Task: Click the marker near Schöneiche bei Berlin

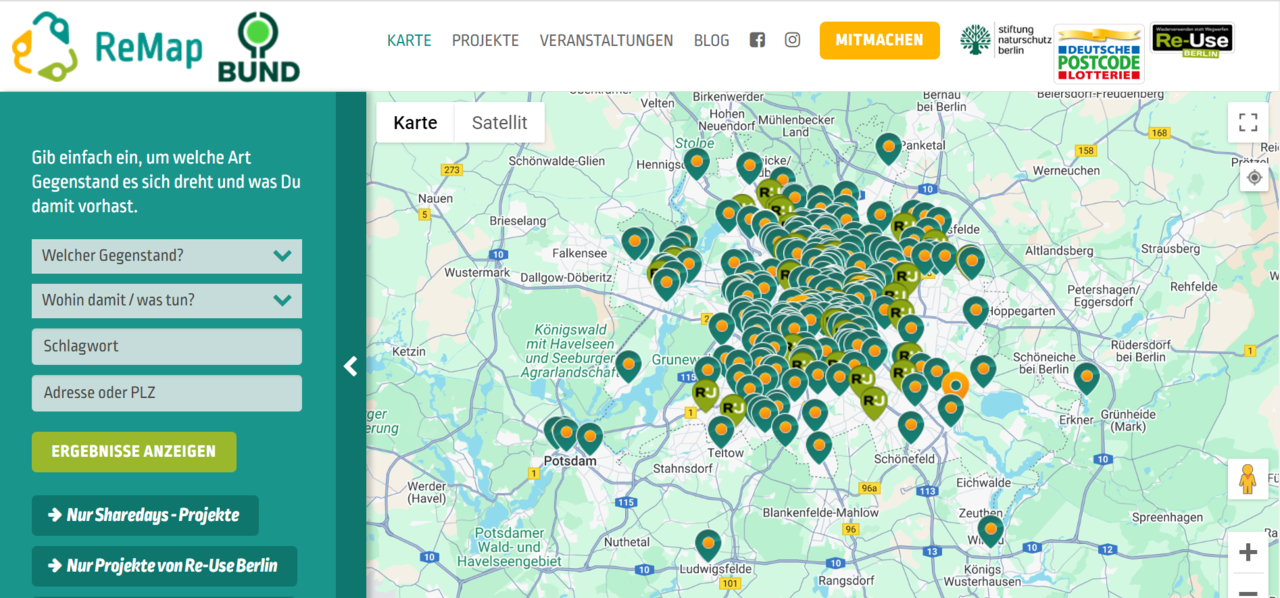Action: point(1086,377)
